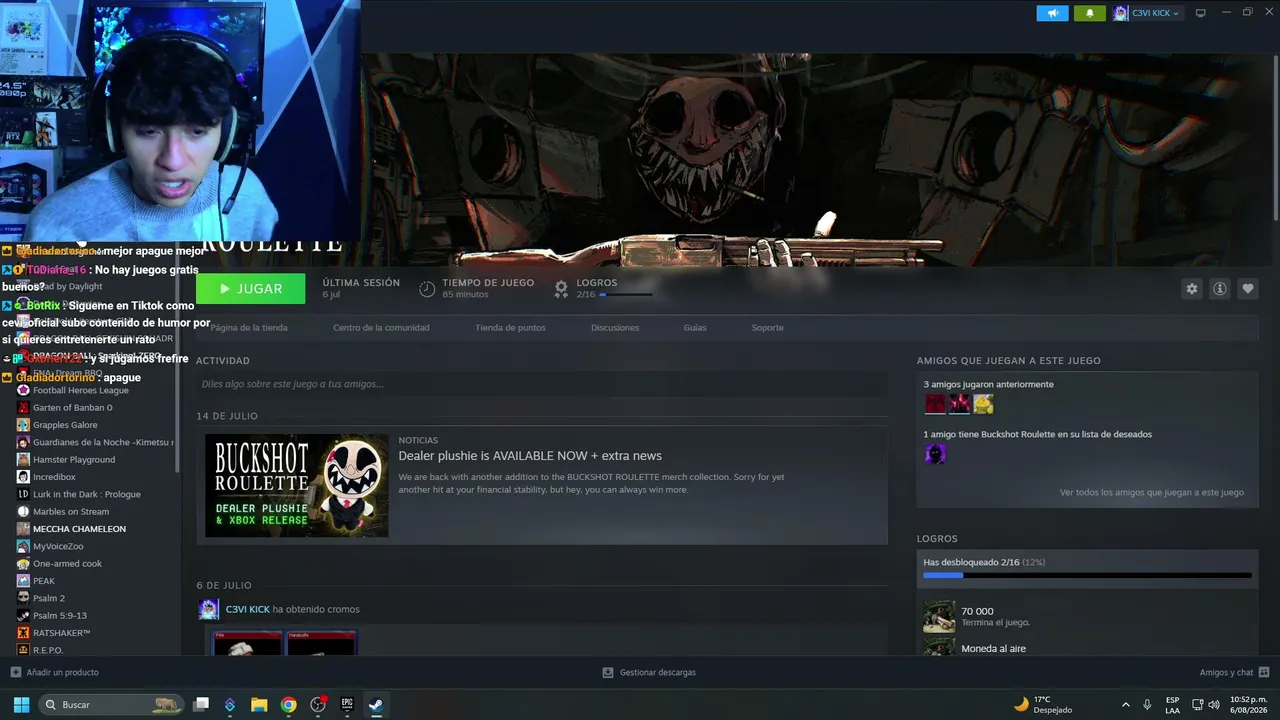
Task: Open Dealer plushie news thumbnail
Action: (297, 486)
